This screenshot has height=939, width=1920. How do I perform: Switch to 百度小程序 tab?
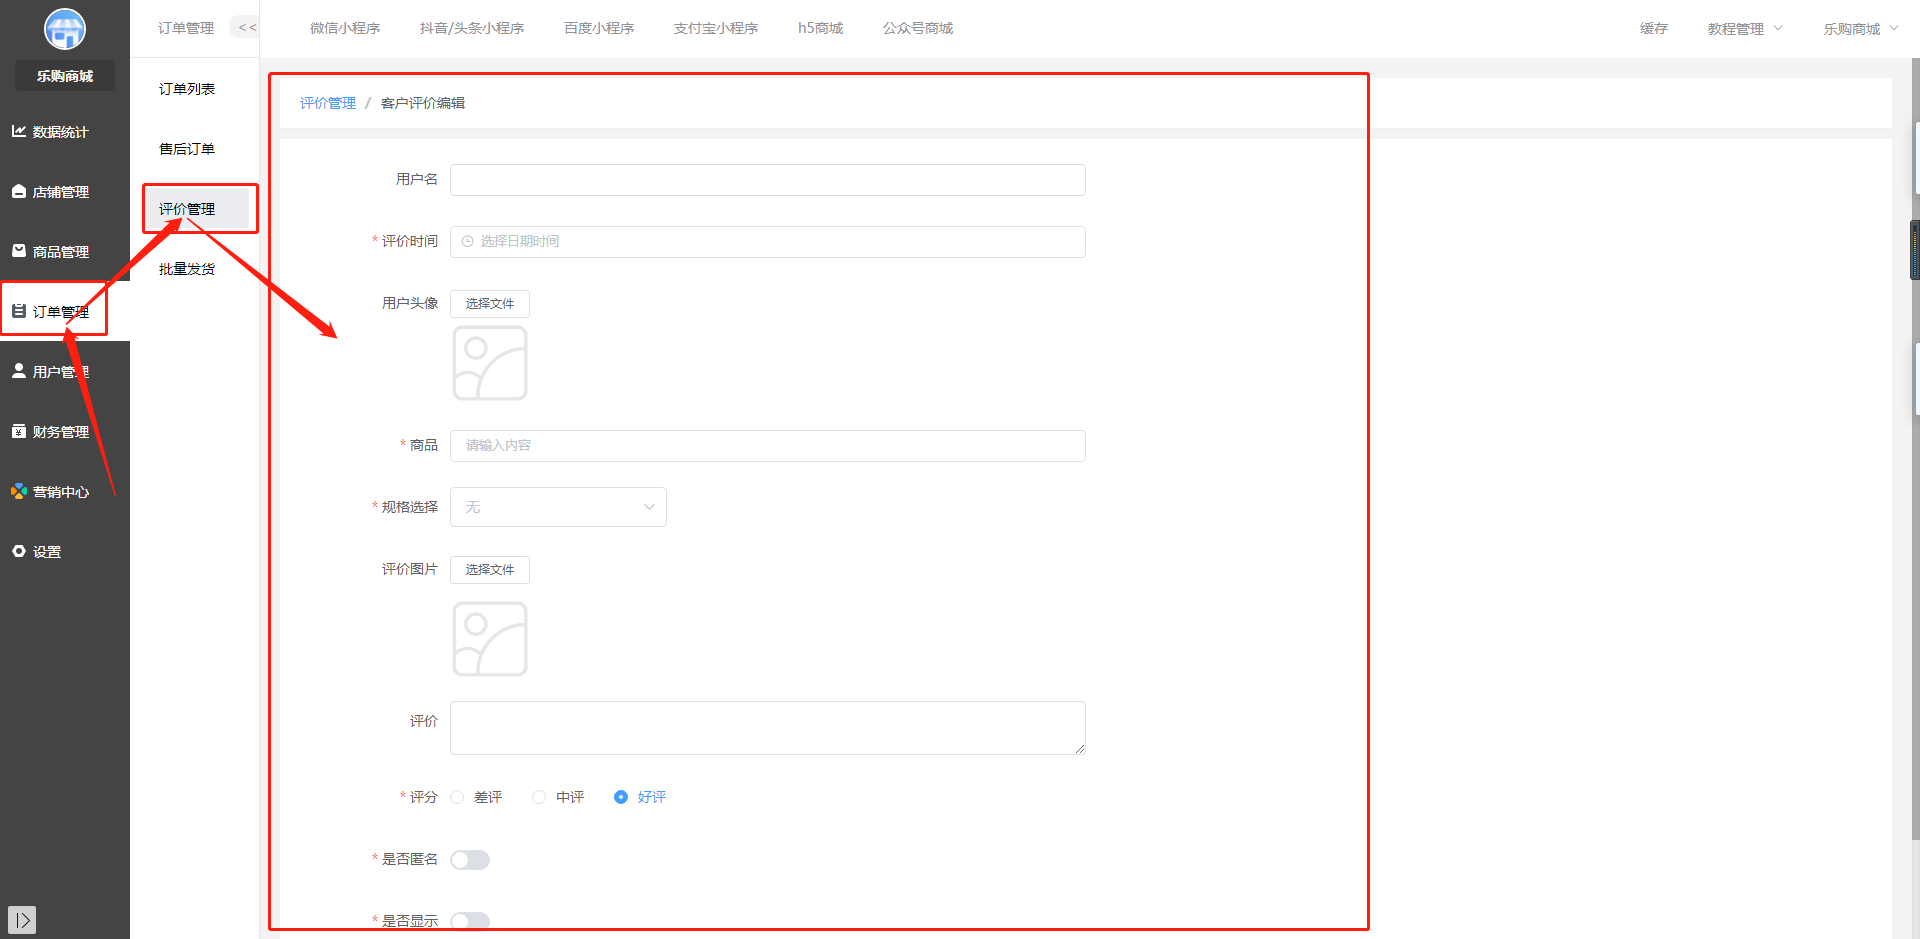599,28
